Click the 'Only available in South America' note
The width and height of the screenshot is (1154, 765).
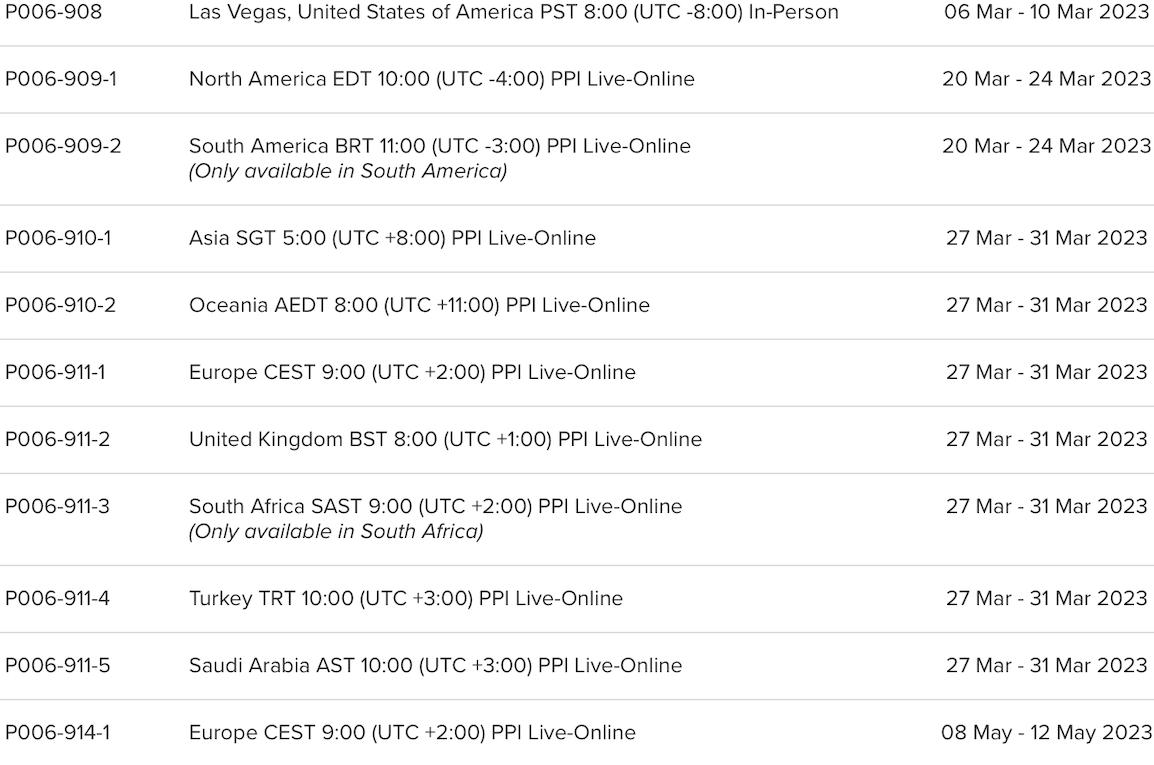tap(348, 171)
